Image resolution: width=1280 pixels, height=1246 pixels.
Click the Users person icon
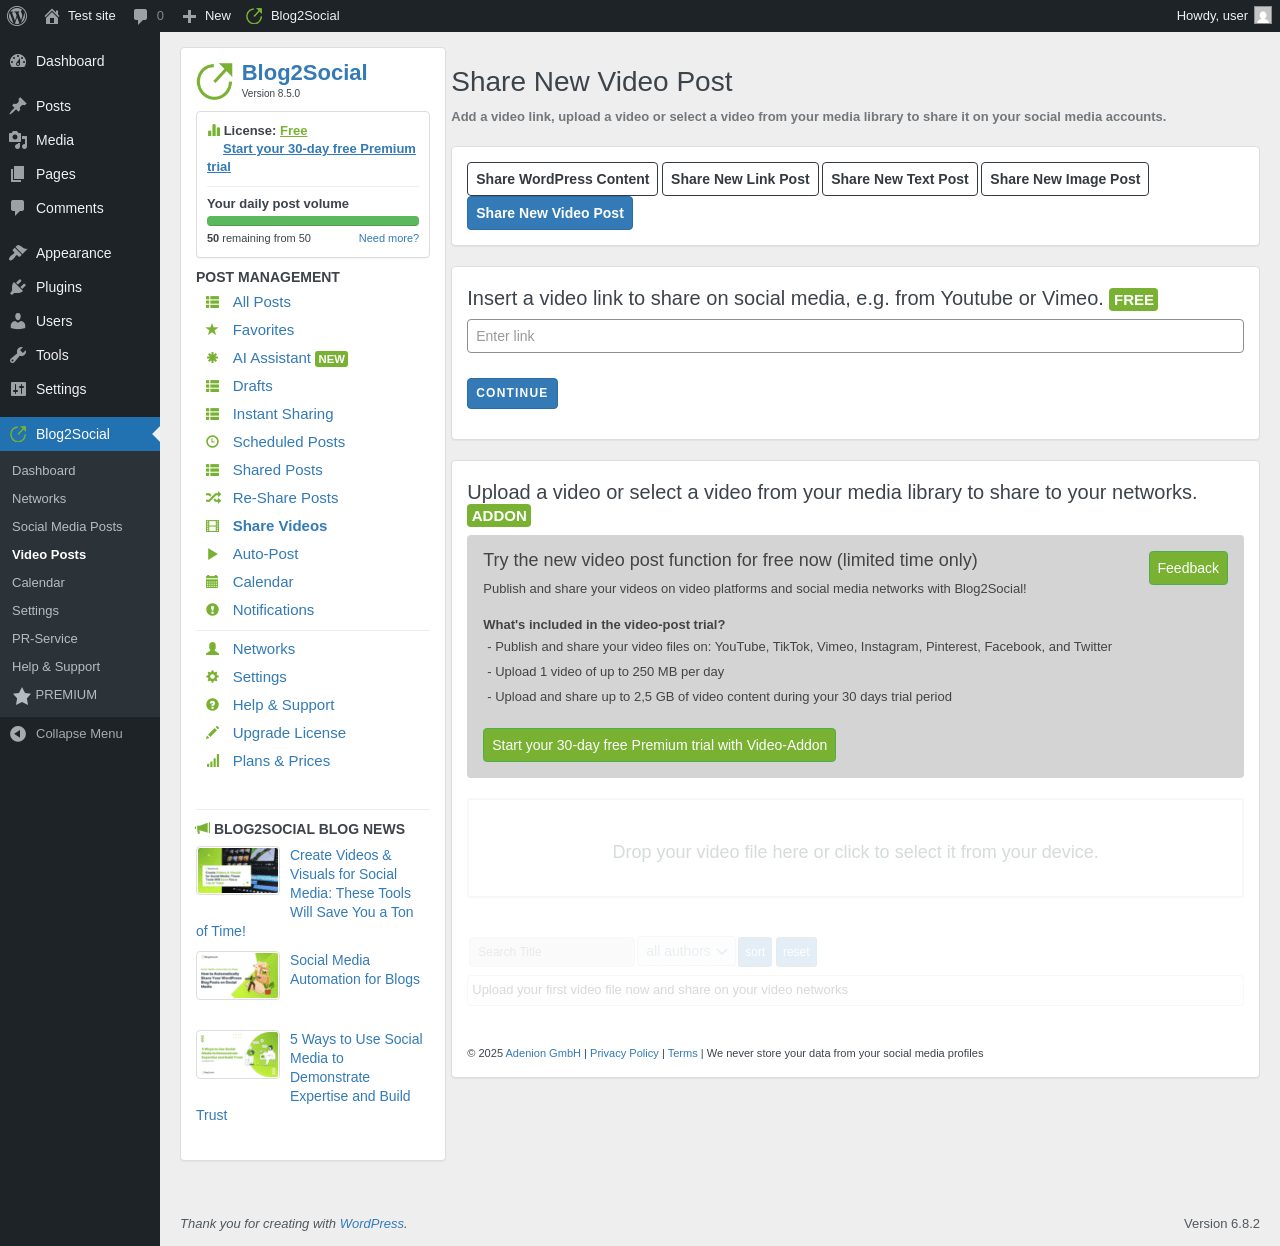tap(18, 321)
